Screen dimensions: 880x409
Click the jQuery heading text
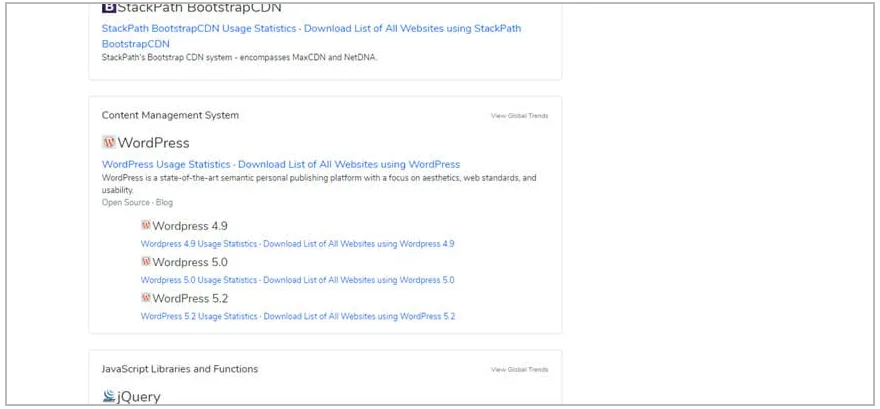[x=139, y=397]
